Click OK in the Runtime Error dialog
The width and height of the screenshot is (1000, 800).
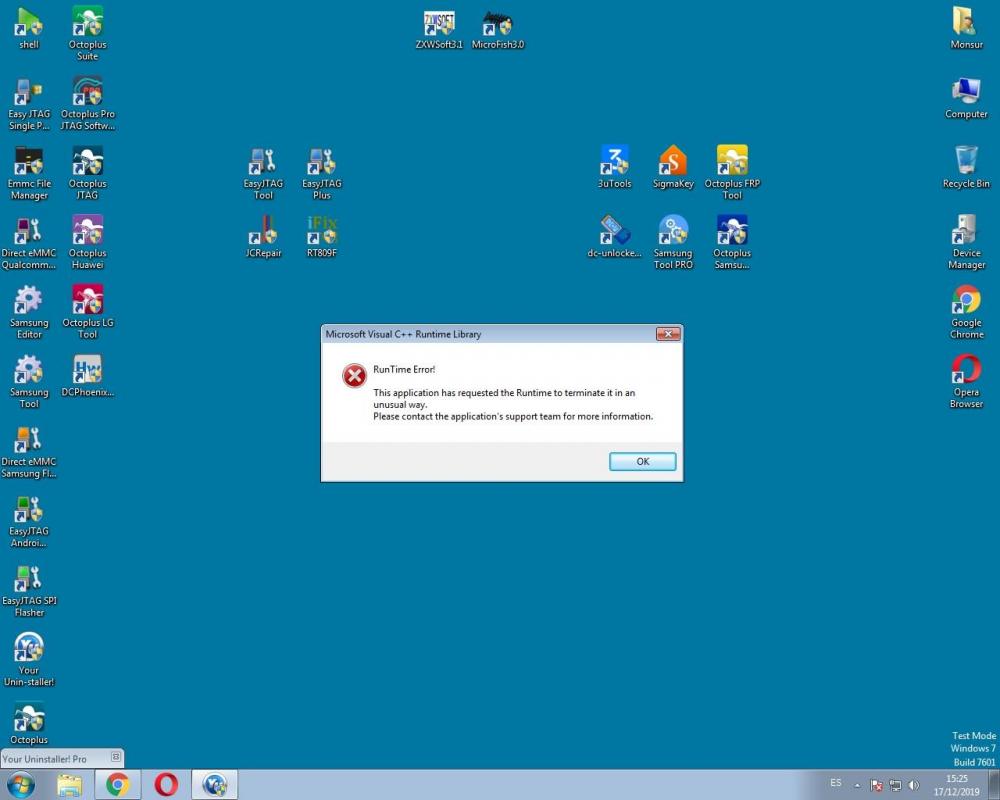click(642, 461)
